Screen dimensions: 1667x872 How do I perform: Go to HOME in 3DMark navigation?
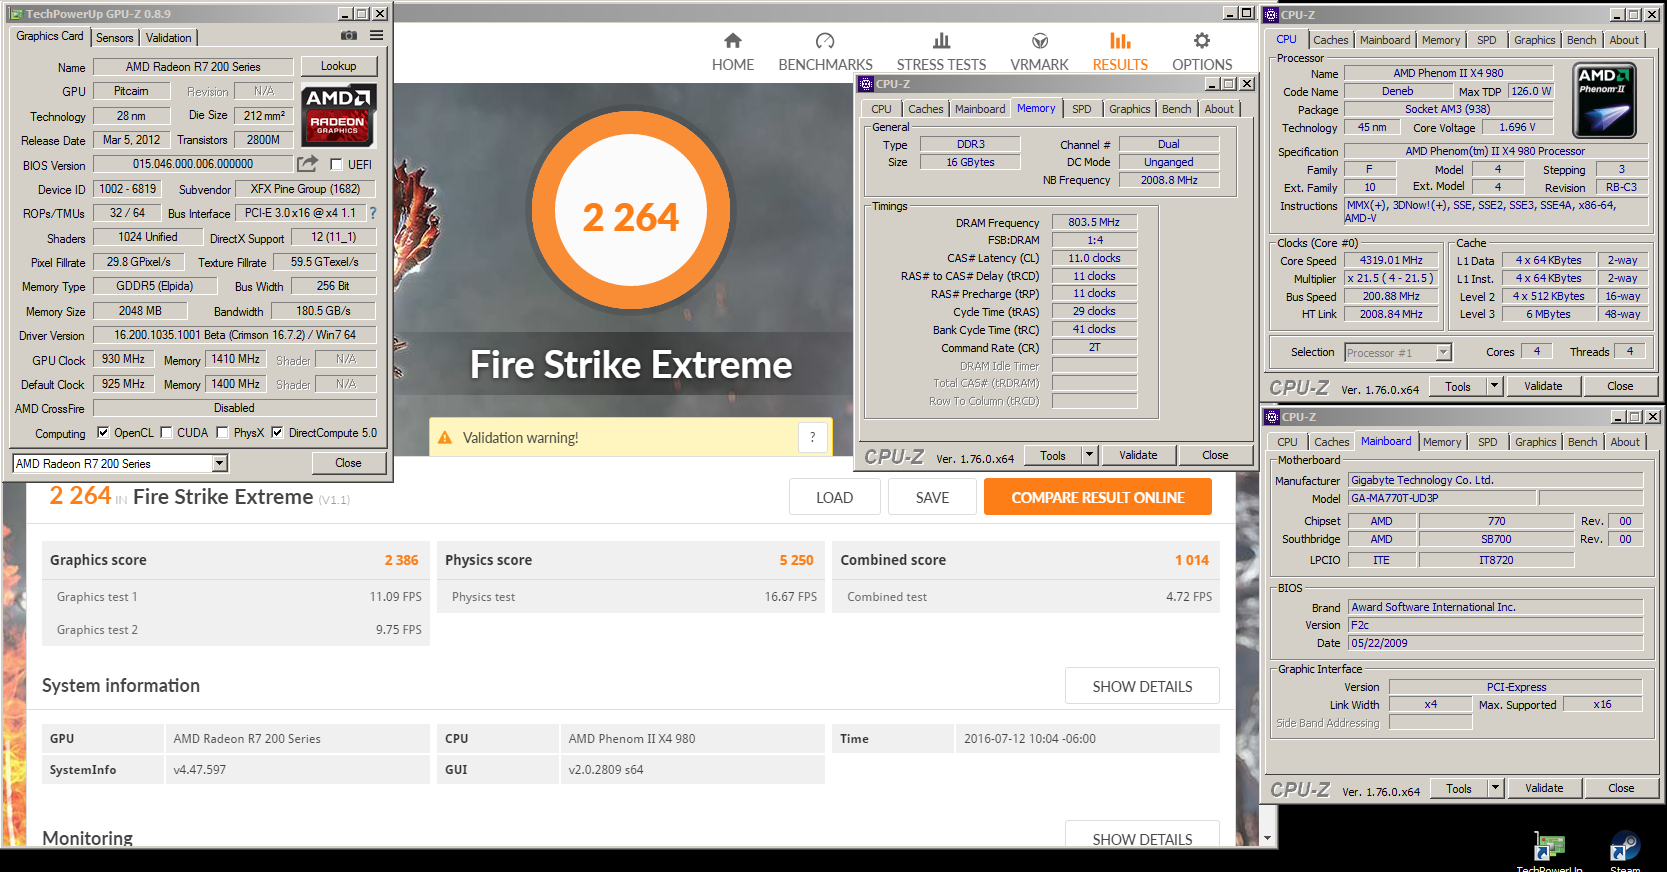[733, 52]
